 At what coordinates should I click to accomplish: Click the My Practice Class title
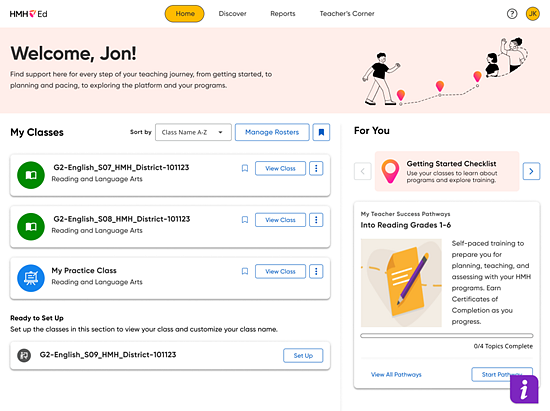pyautogui.click(x=84, y=270)
